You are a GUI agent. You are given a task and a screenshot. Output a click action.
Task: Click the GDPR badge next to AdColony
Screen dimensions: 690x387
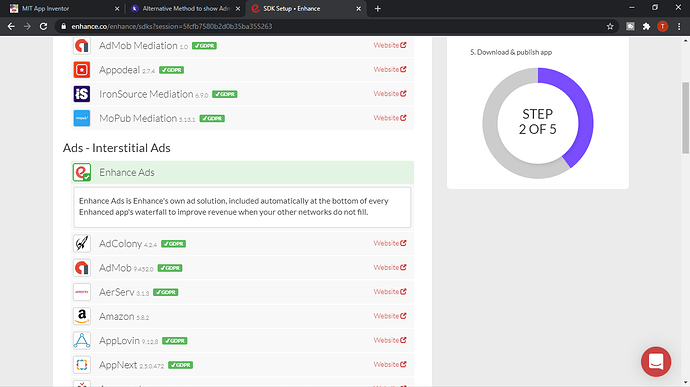tap(173, 243)
